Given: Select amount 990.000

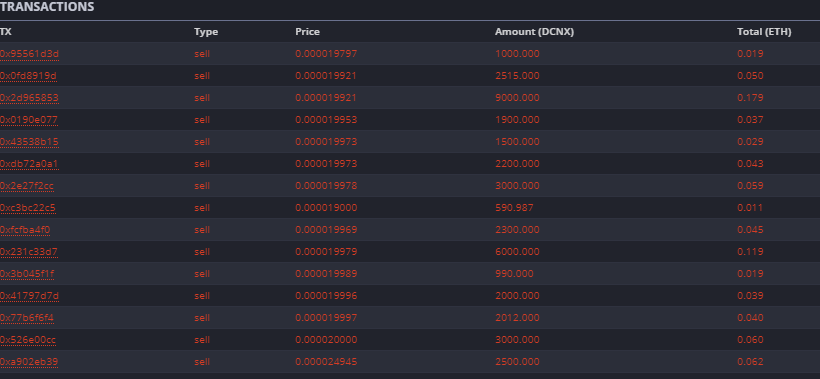Looking at the screenshot, I should pyautogui.click(x=515, y=273).
